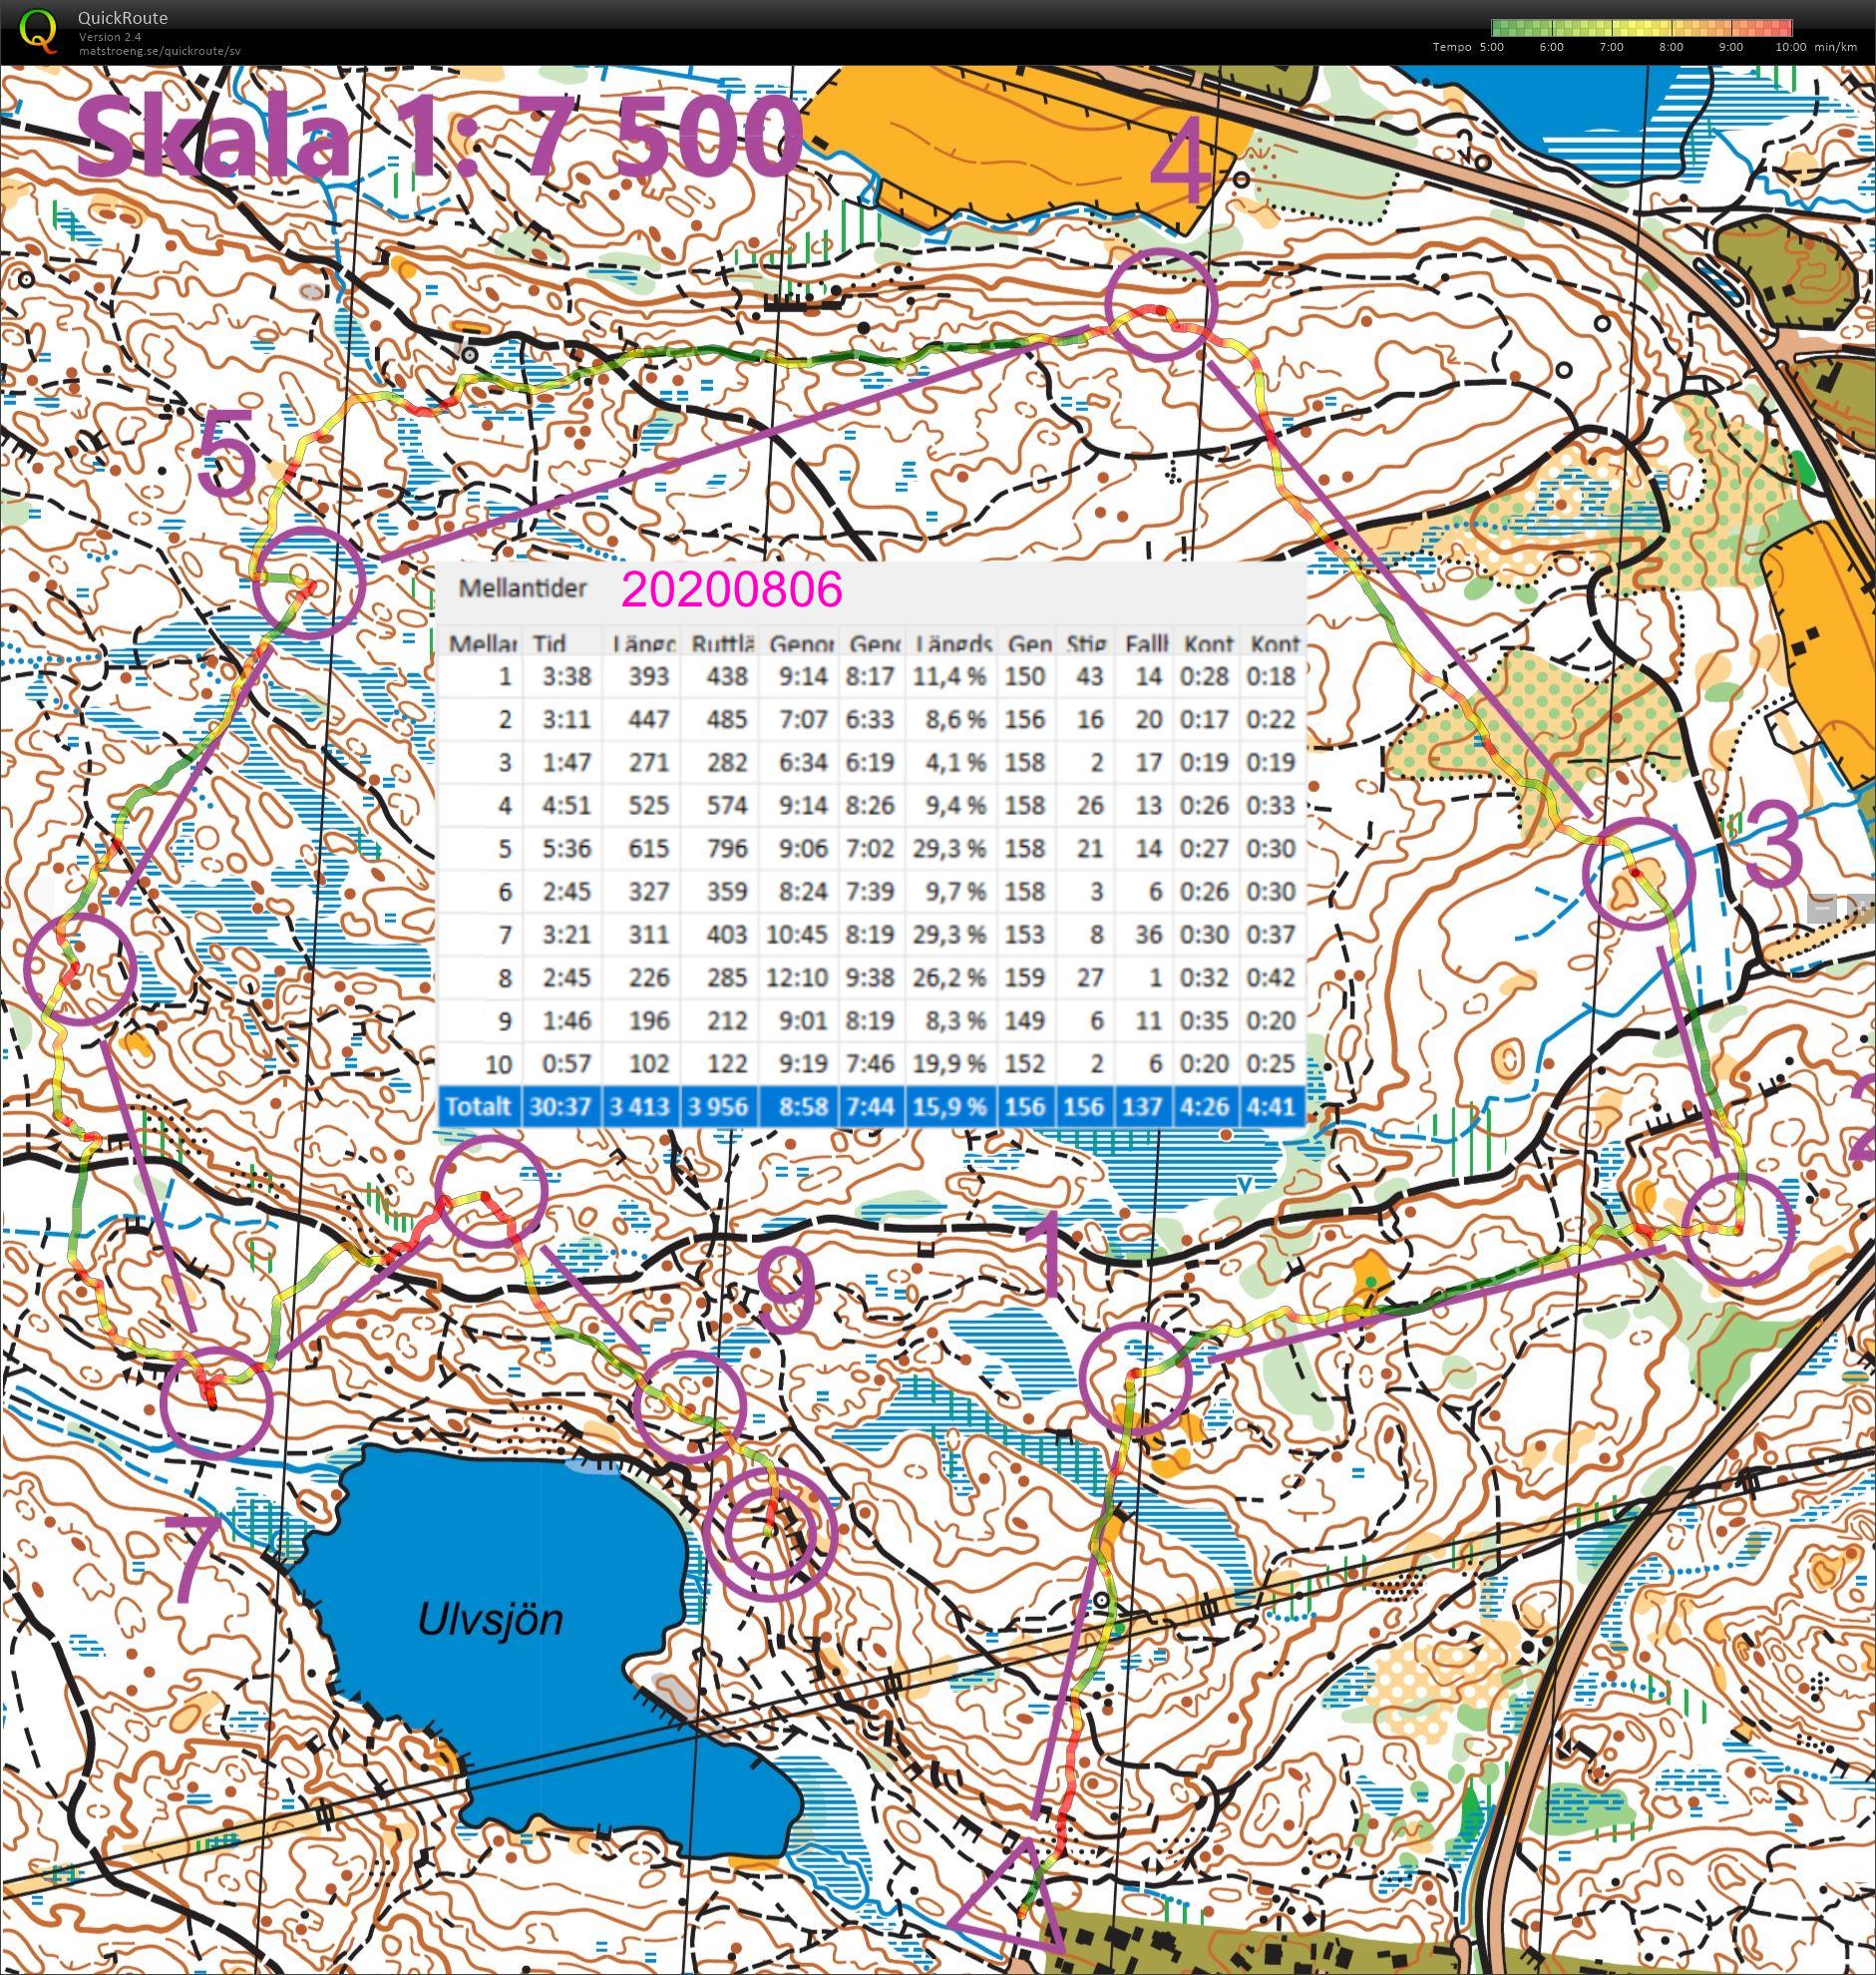This screenshot has width=1876, height=1975.
Task: Click the control circle numbered 3
Action: click(x=1638, y=871)
